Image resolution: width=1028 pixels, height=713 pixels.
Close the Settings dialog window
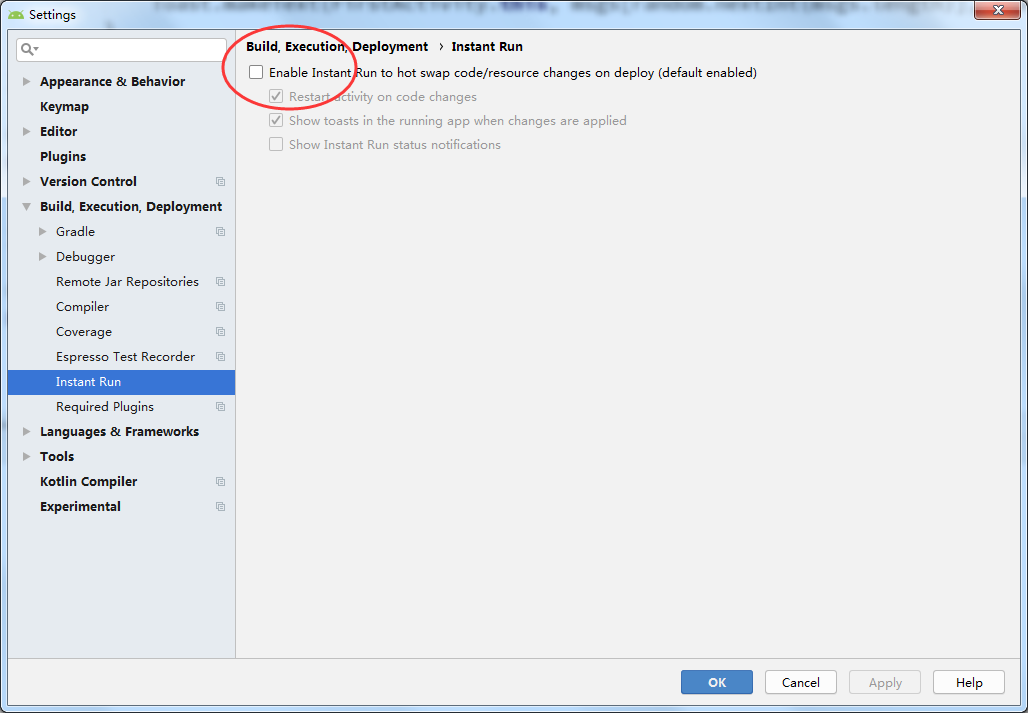(1000, 10)
